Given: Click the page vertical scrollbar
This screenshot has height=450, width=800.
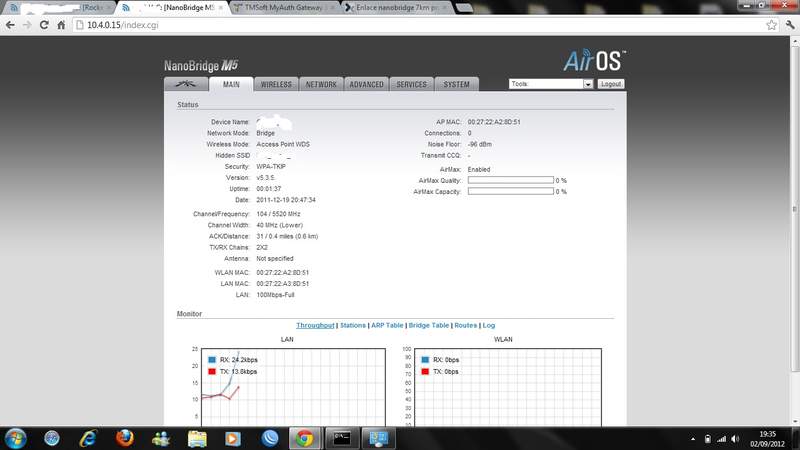Looking at the screenshot, I should [x=795, y=209].
